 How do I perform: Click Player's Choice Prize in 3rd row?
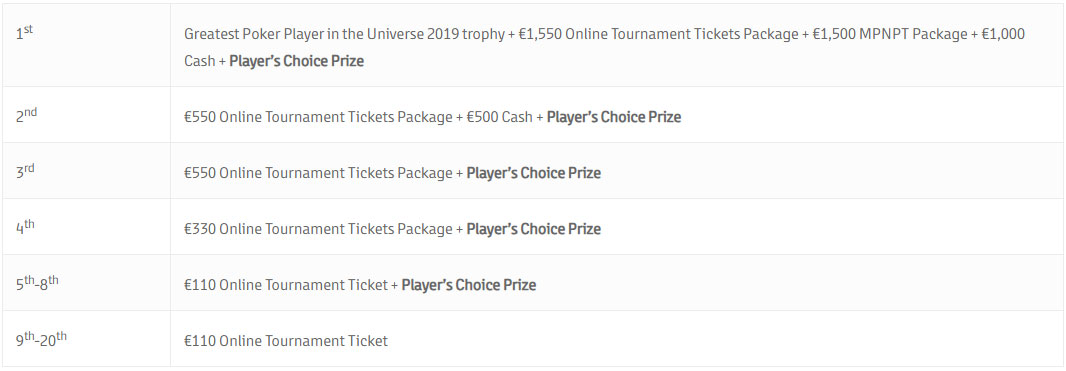tap(534, 173)
